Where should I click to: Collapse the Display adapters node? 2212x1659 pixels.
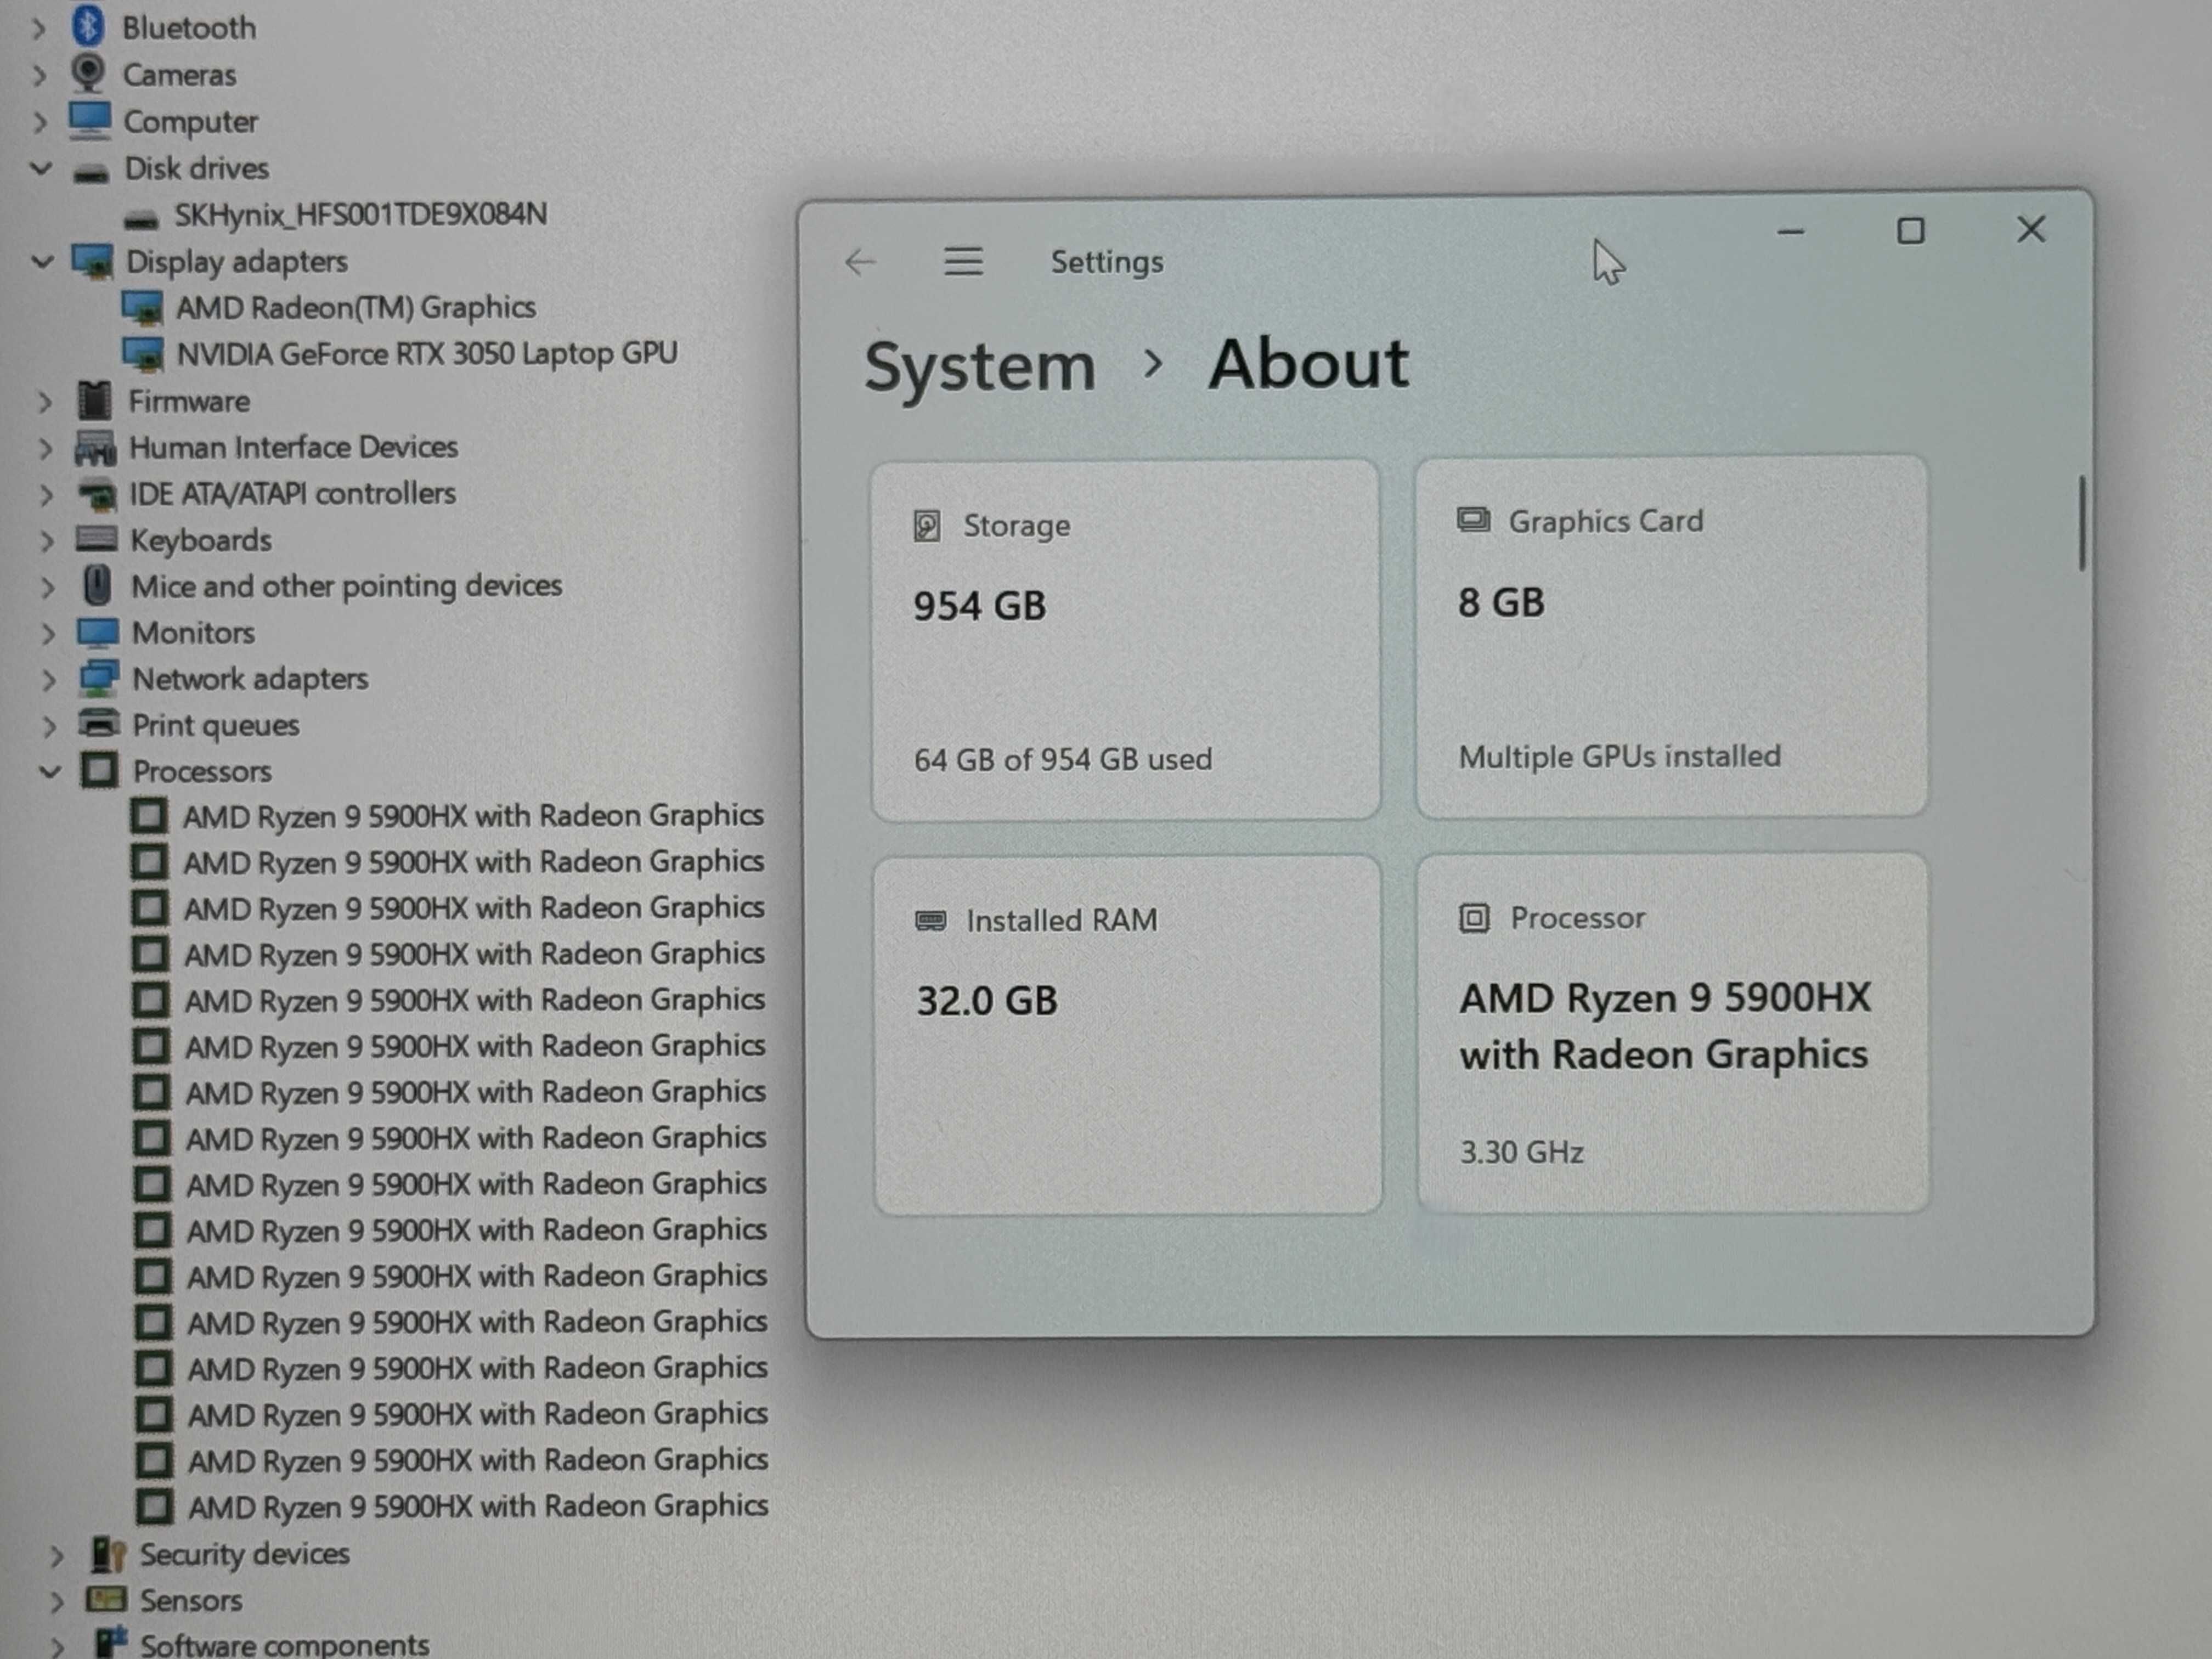(42, 262)
